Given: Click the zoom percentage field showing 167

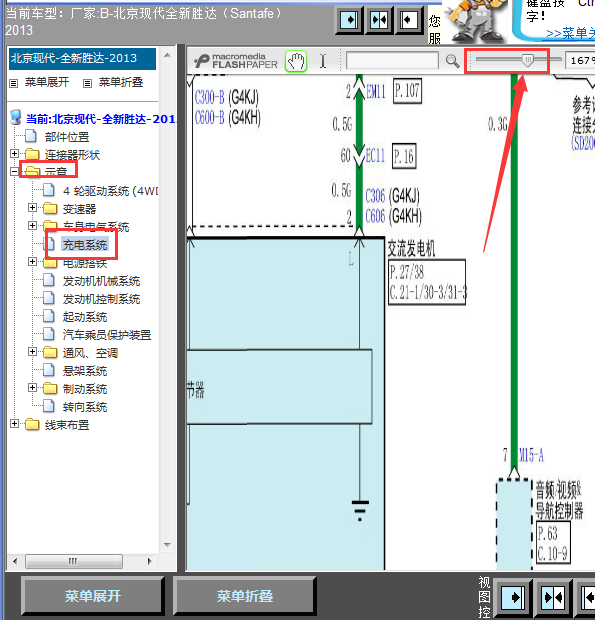Looking at the screenshot, I should click(580, 60).
